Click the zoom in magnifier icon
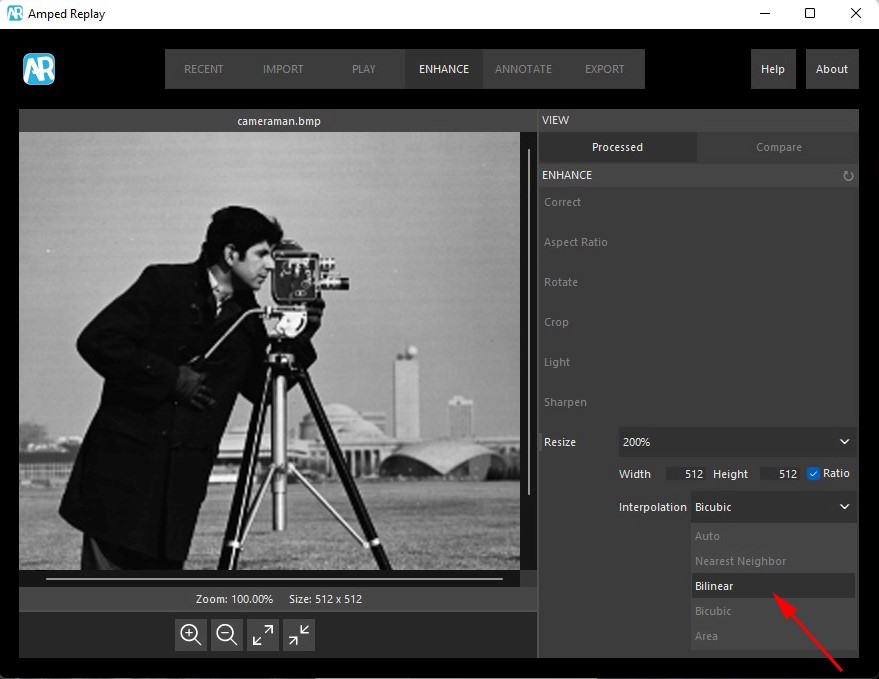The image size is (879, 679). (191, 634)
